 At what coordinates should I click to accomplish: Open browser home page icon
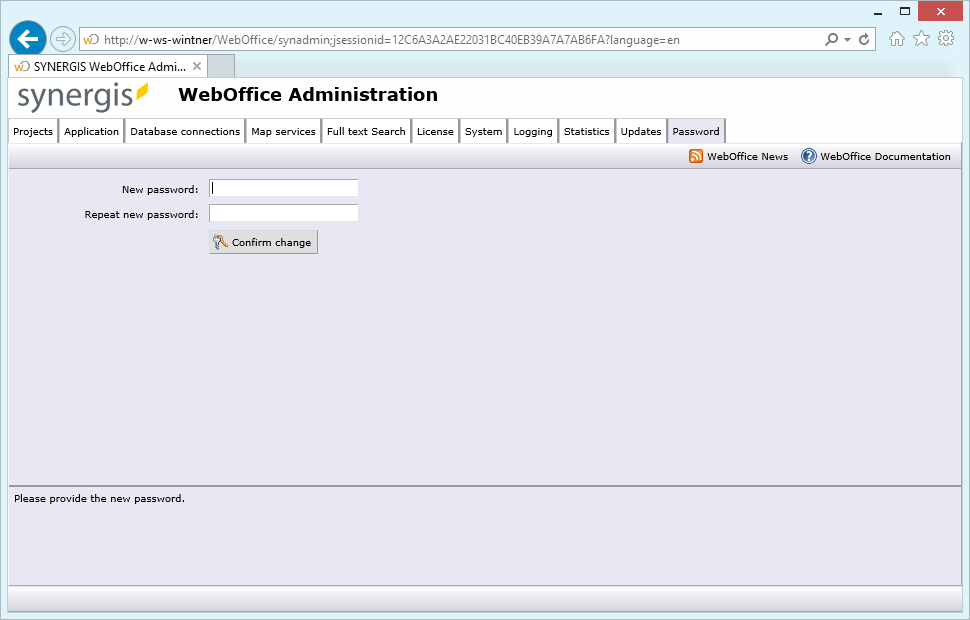pyautogui.click(x=897, y=39)
